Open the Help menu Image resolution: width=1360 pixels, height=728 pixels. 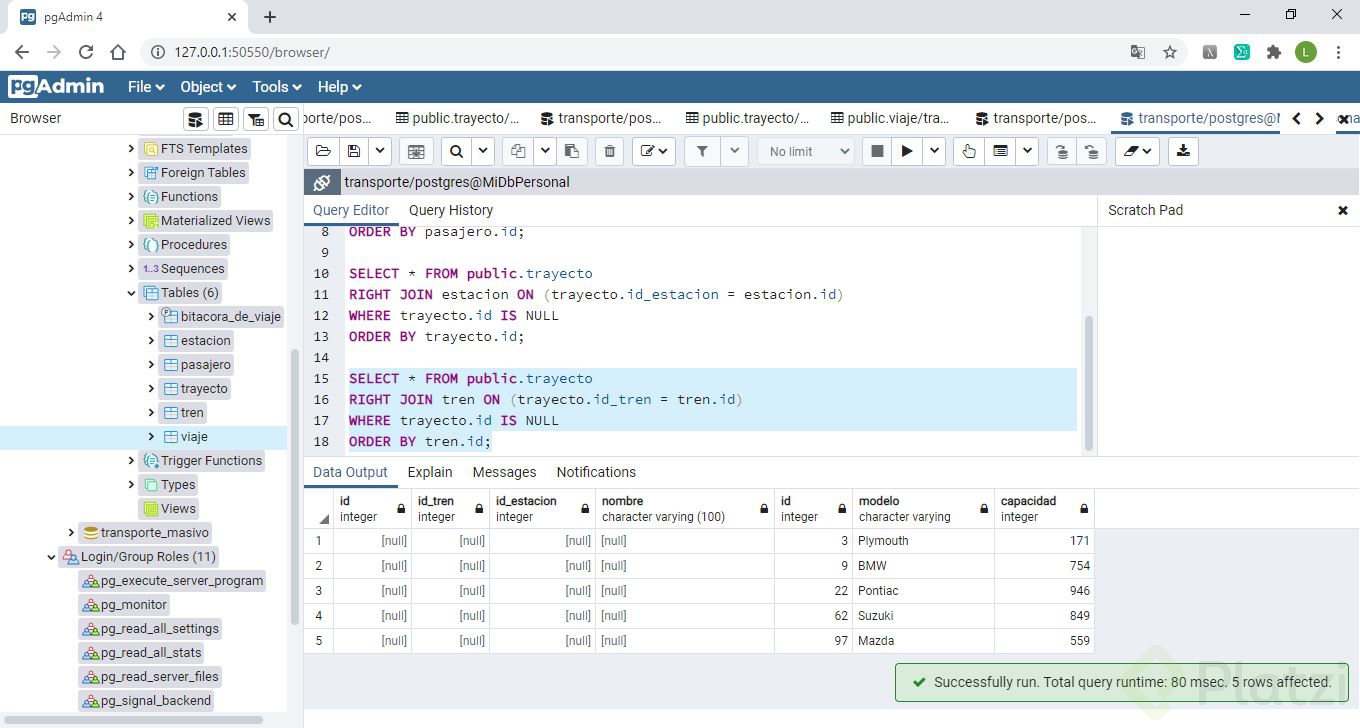[340, 87]
